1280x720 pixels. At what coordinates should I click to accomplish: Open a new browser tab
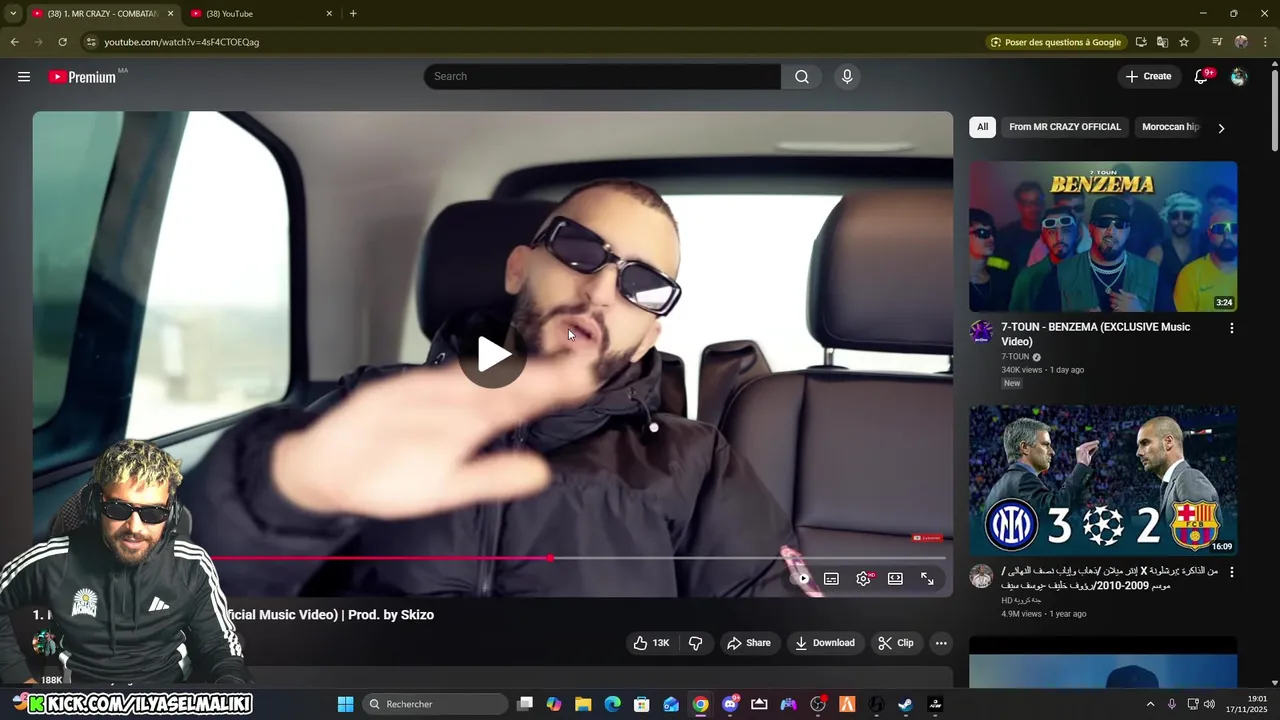click(353, 13)
